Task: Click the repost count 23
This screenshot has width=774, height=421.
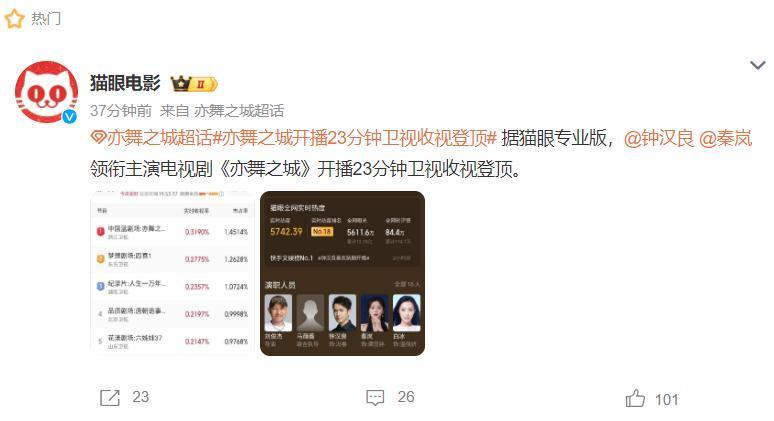Action: tap(141, 397)
